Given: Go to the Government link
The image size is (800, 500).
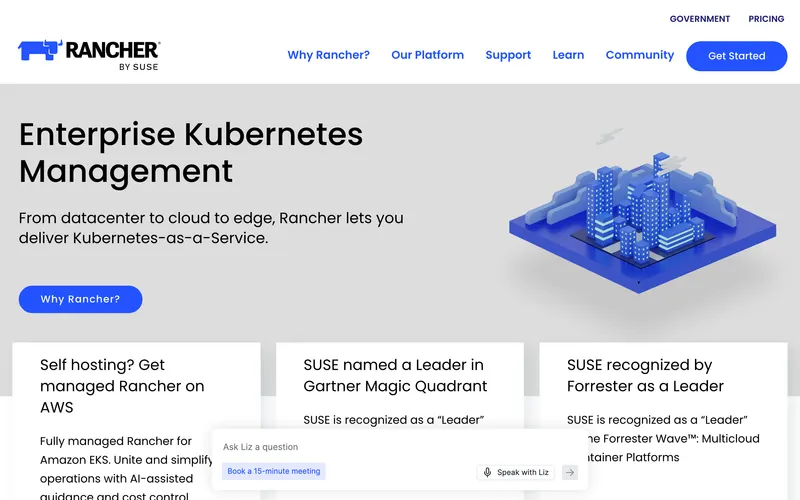Looking at the screenshot, I should pos(699,19).
